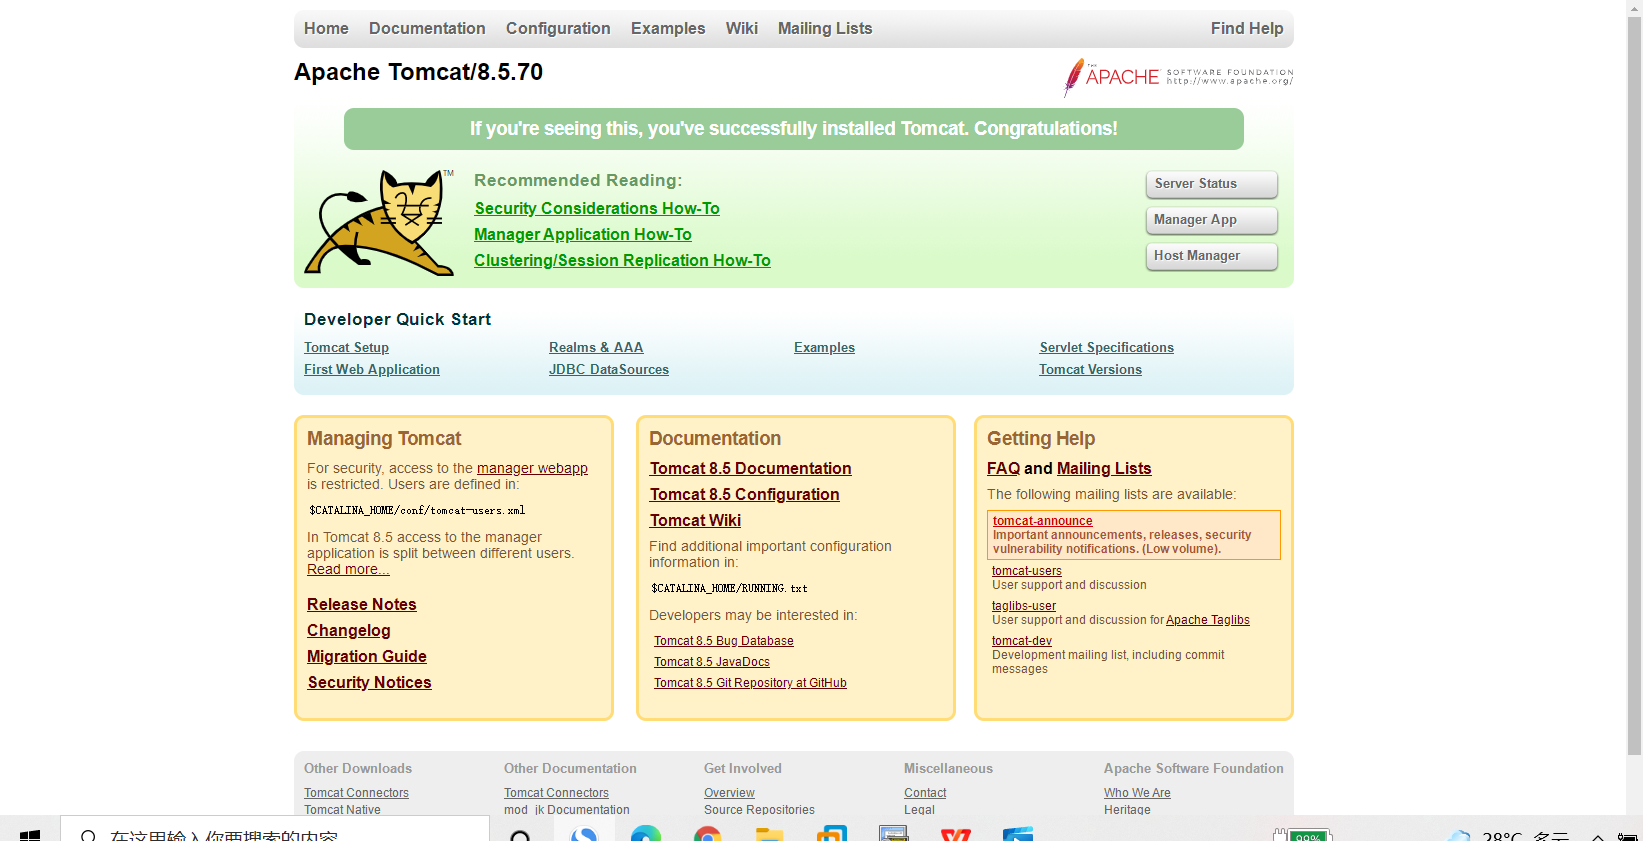This screenshot has height=841, width=1643.
Task: Open the tomcat-users mailing list link
Action: [x=1027, y=571]
